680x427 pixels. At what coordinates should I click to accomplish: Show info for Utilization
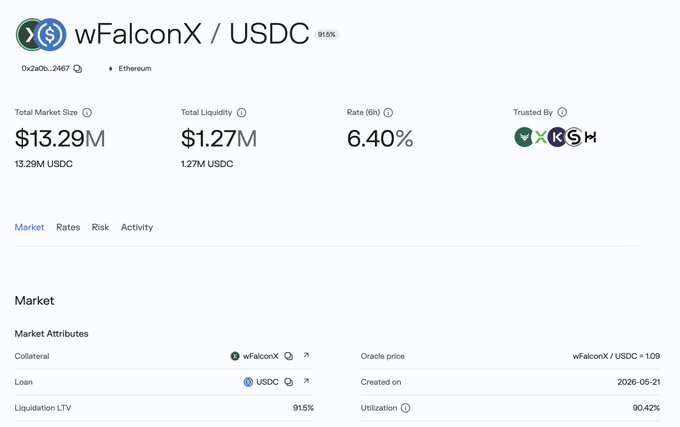(405, 408)
